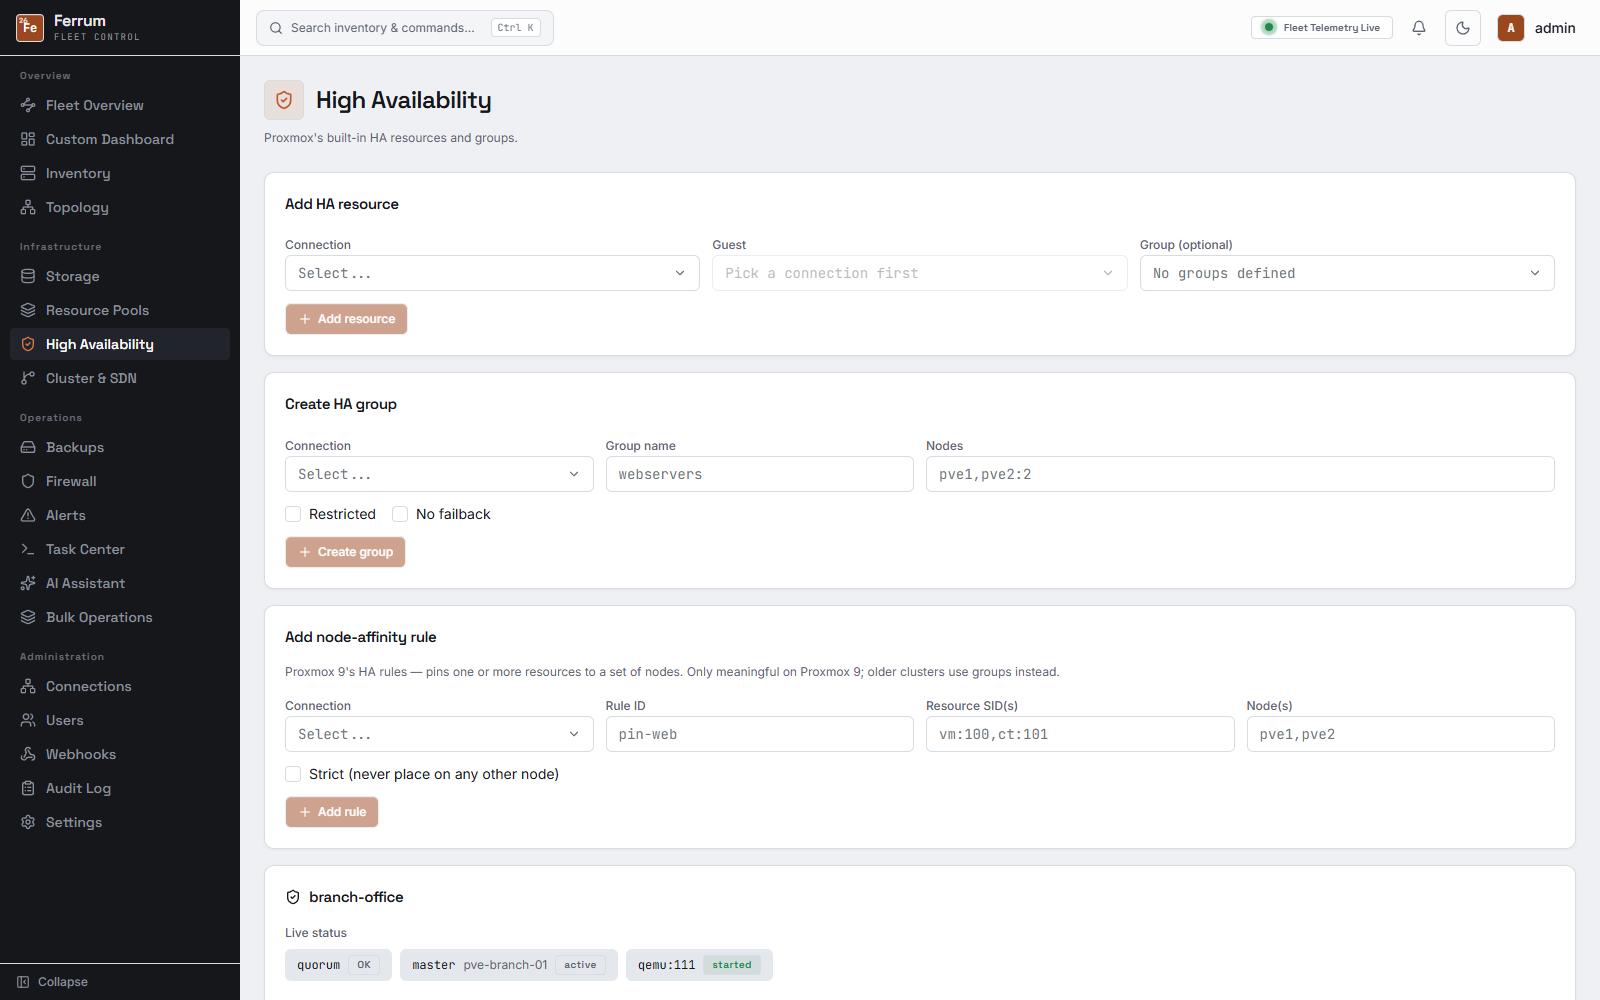Collapse the sidebar
Image resolution: width=1600 pixels, height=1000 pixels.
(53, 982)
